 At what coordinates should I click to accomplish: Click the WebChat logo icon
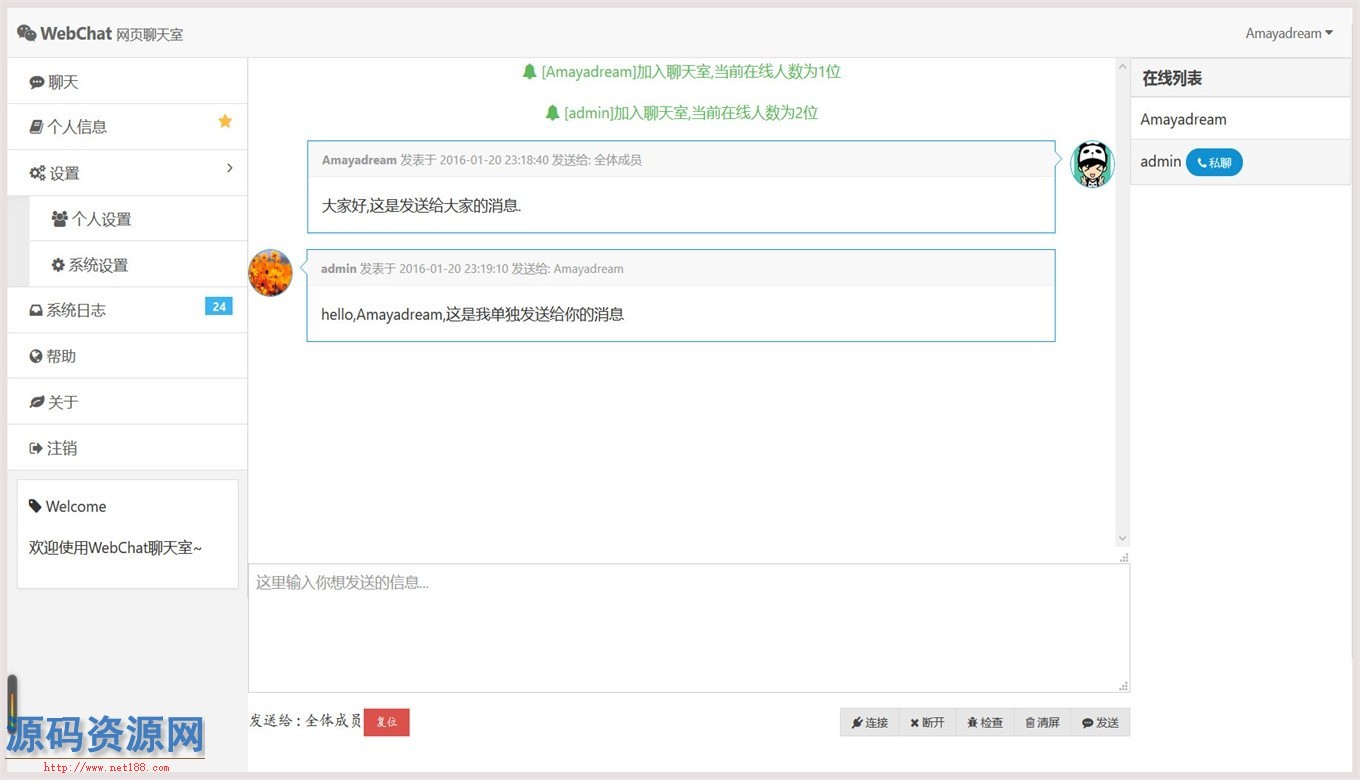click(x=27, y=33)
